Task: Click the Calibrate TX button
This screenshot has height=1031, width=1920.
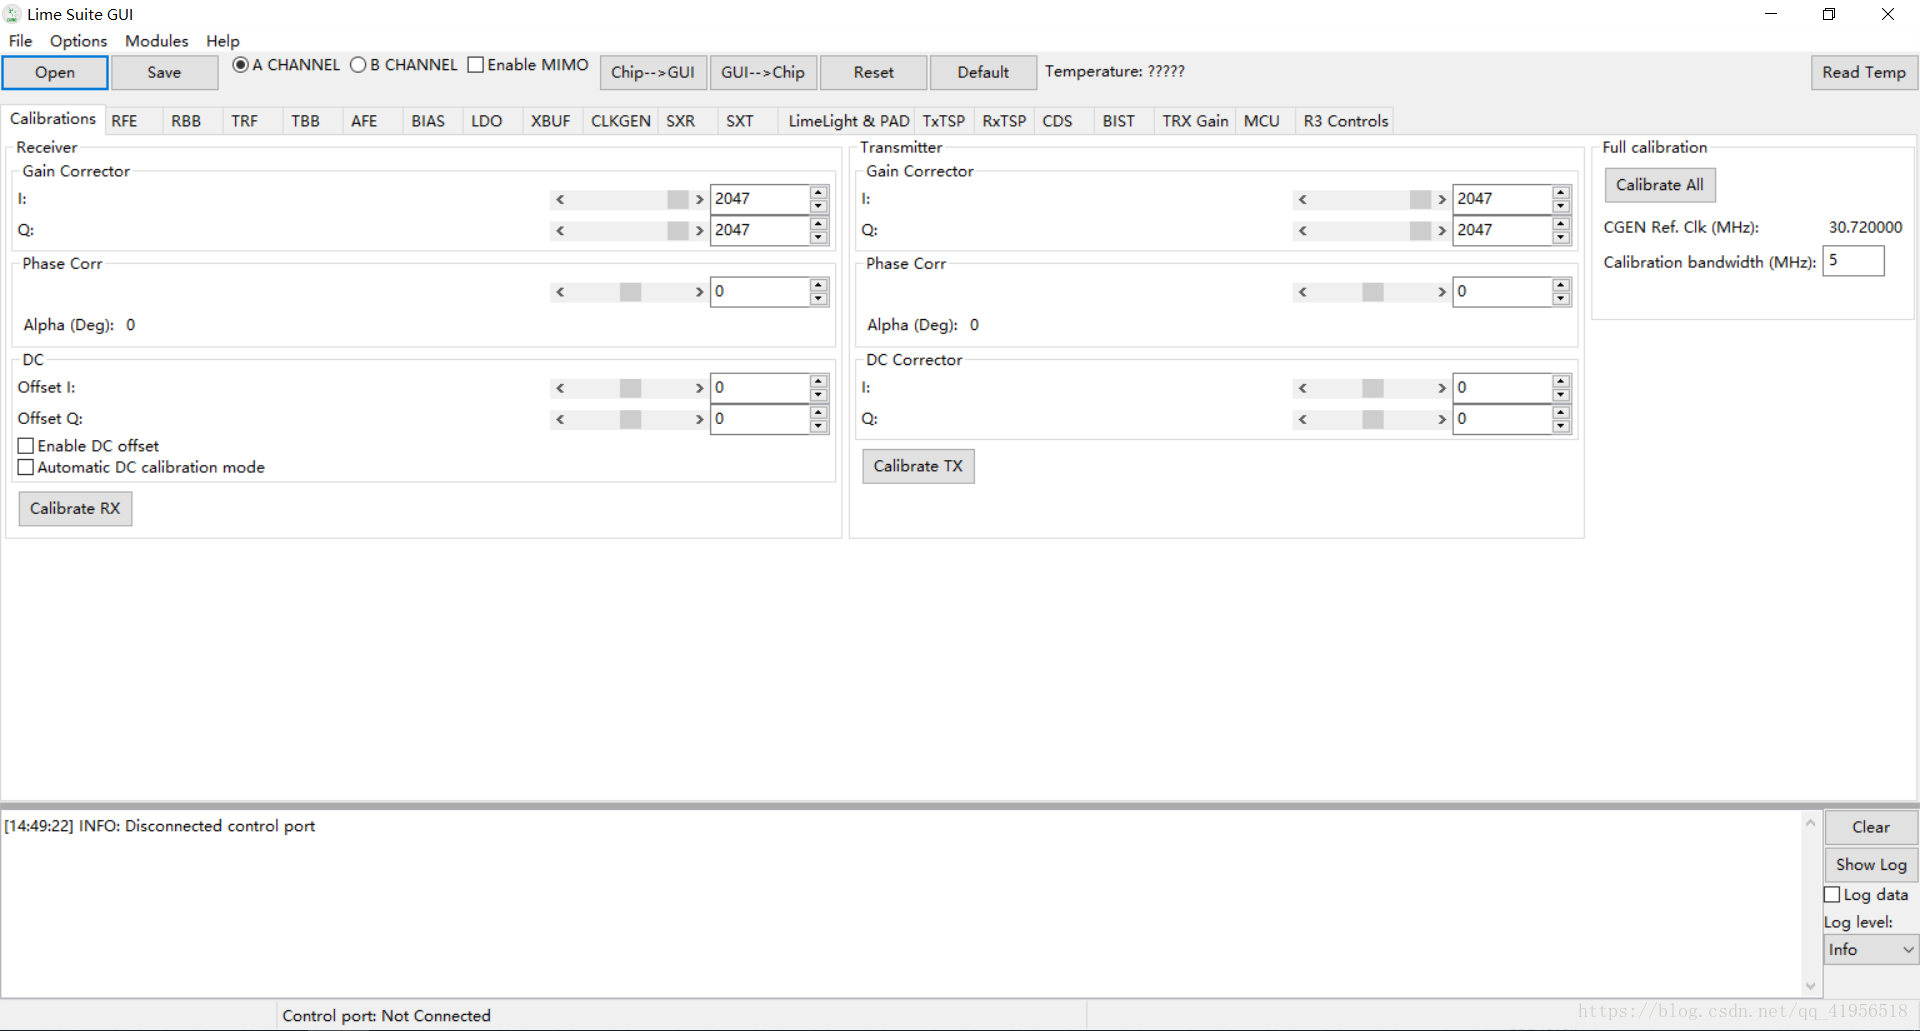Action: click(x=918, y=466)
